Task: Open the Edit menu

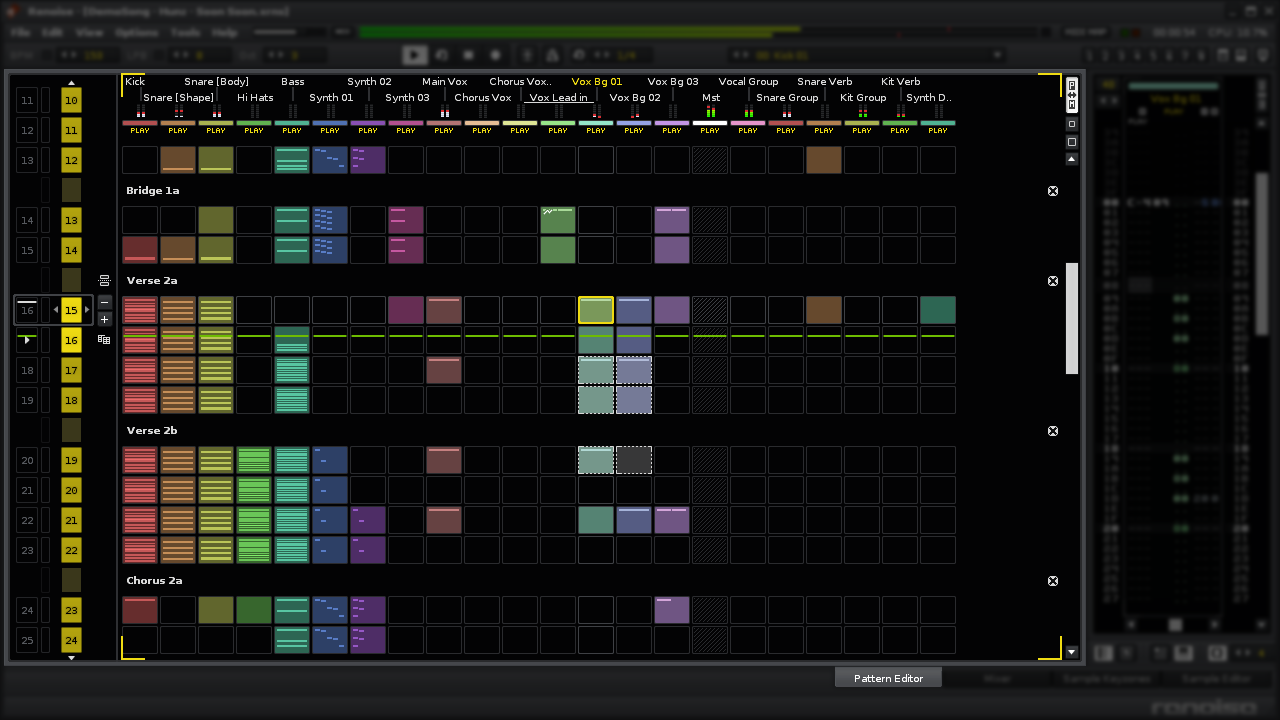Action: (x=52, y=32)
